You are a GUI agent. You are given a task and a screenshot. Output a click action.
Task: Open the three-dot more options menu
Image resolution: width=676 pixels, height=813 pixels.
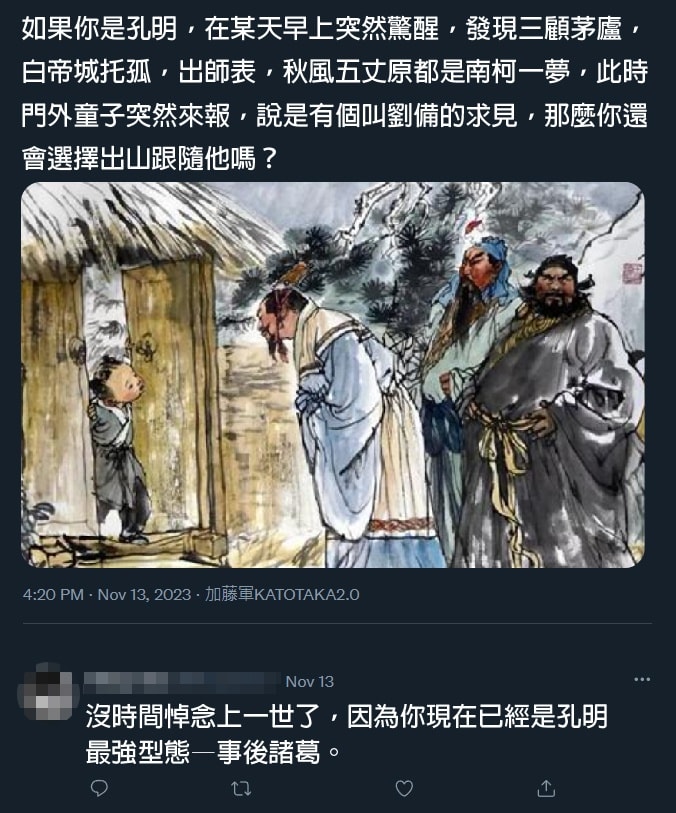(642, 679)
